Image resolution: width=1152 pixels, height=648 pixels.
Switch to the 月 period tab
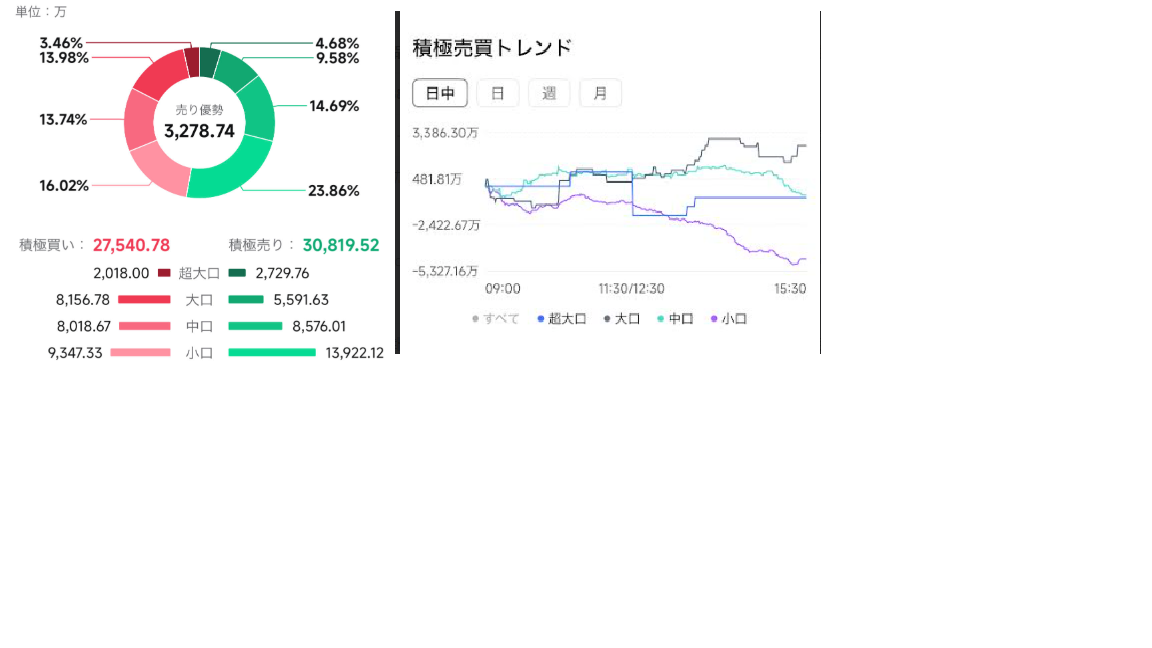coord(600,93)
